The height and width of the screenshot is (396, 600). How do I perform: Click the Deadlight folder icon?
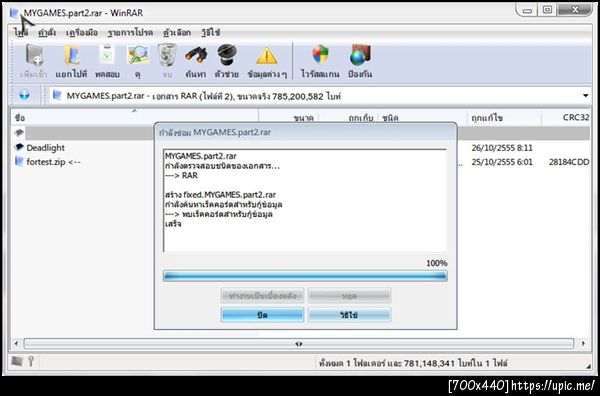19,147
